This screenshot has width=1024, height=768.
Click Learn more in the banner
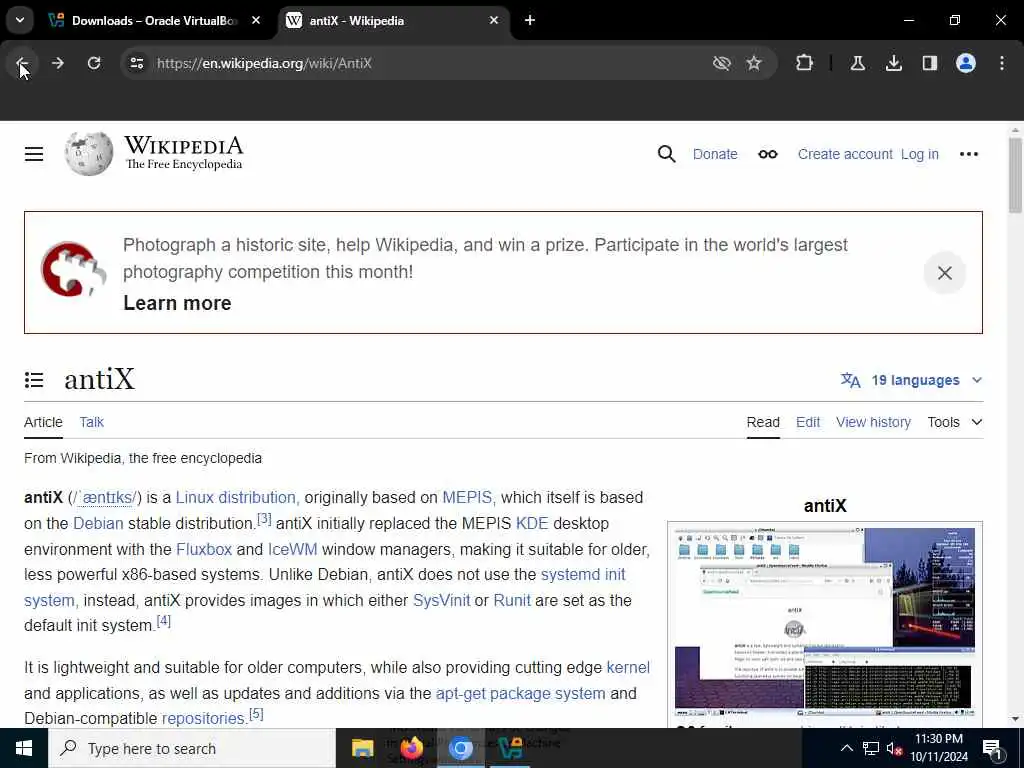coord(177,303)
